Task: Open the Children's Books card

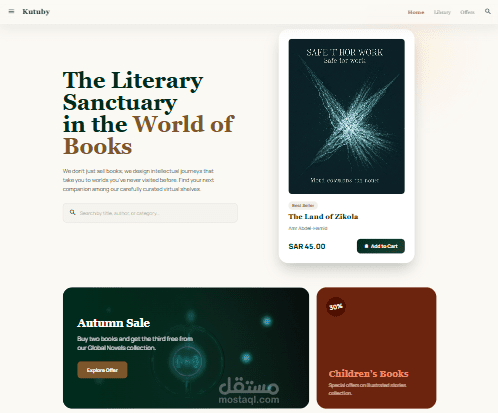Action: click(376, 348)
